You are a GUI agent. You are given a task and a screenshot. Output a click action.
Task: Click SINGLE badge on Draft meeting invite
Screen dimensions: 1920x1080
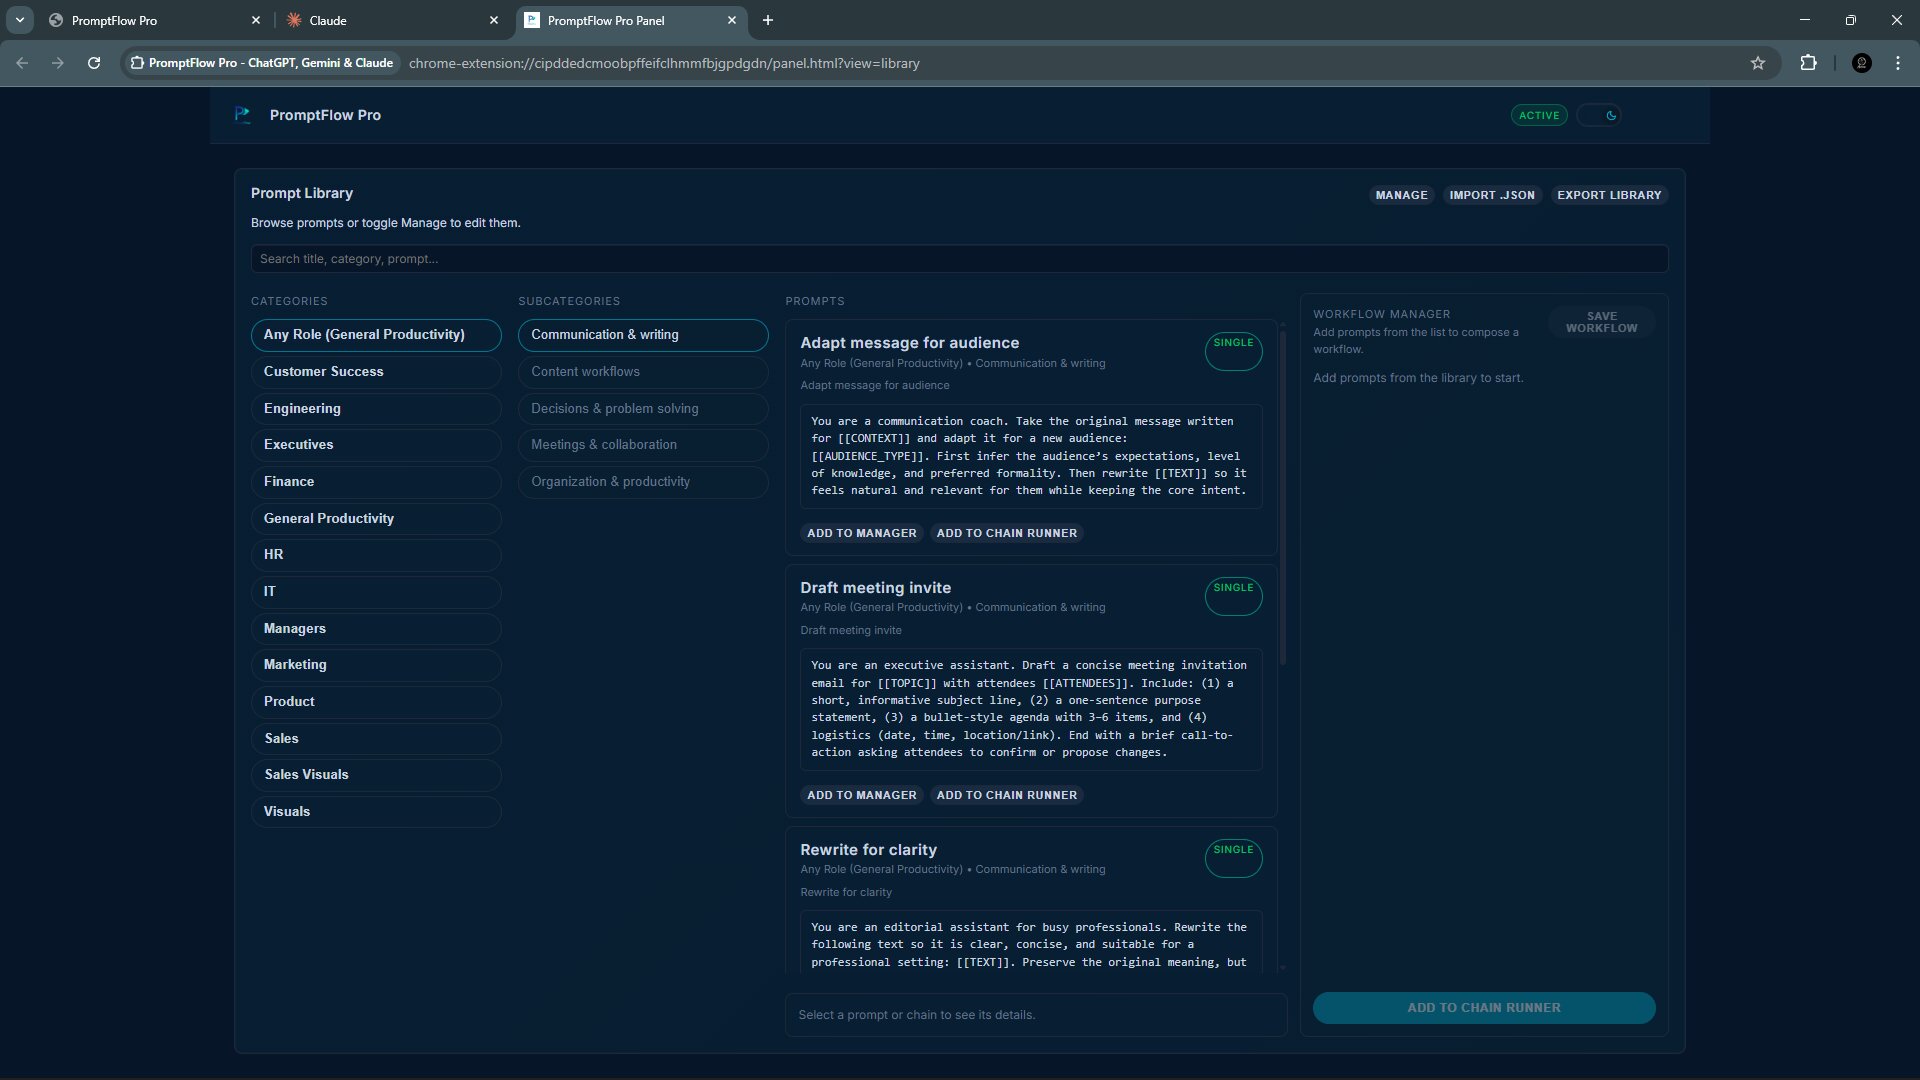point(1233,596)
